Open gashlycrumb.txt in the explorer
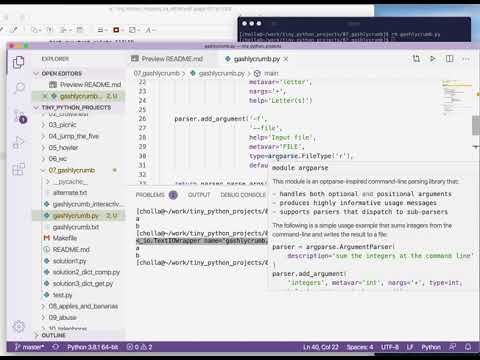This screenshot has width=480, height=360. pyautogui.click(x=76, y=227)
